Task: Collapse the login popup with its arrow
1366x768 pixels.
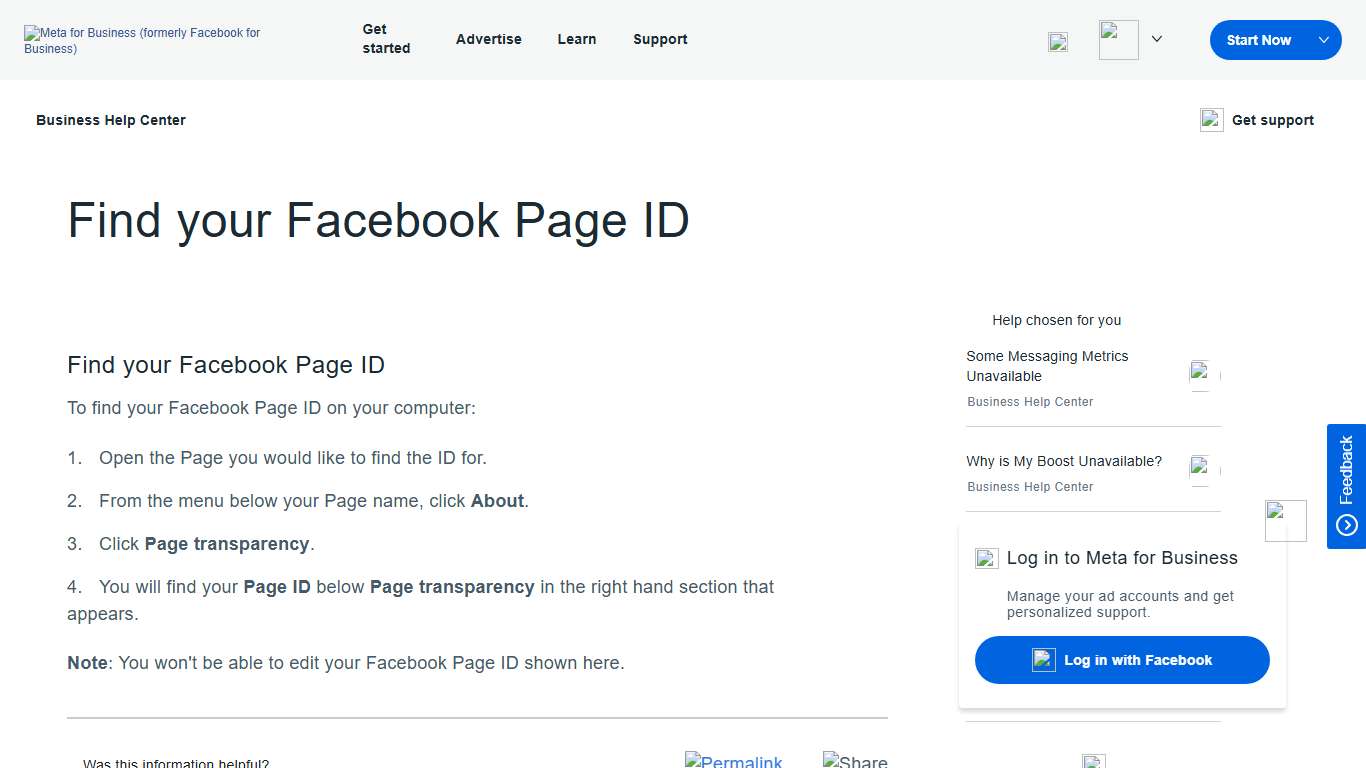Action: (x=1285, y=520)
